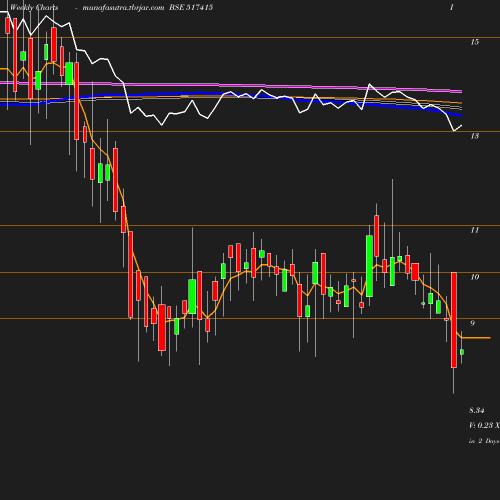
Task: Click the price axis label '15'
Action: [x=475, y=42]
